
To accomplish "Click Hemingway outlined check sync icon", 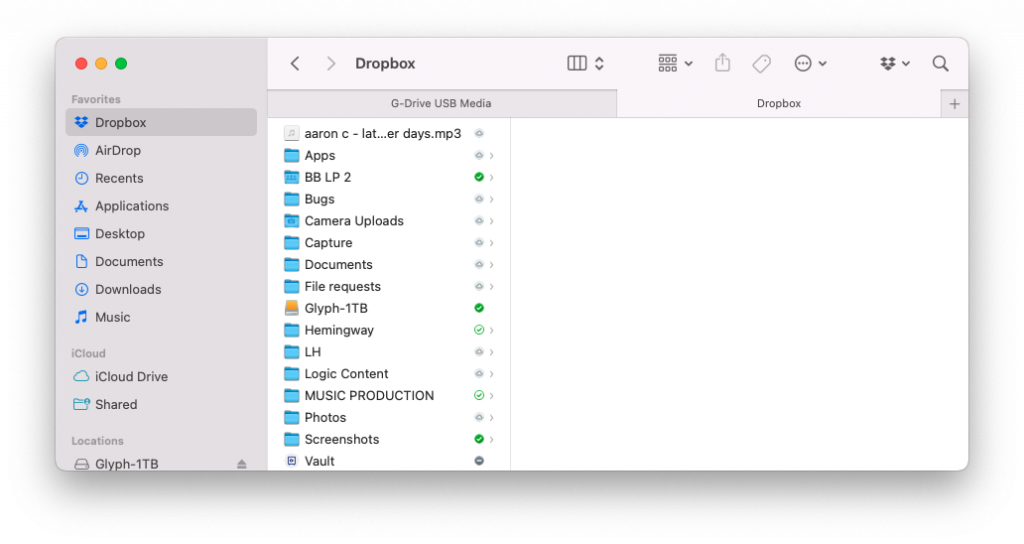I will [479, 330].
